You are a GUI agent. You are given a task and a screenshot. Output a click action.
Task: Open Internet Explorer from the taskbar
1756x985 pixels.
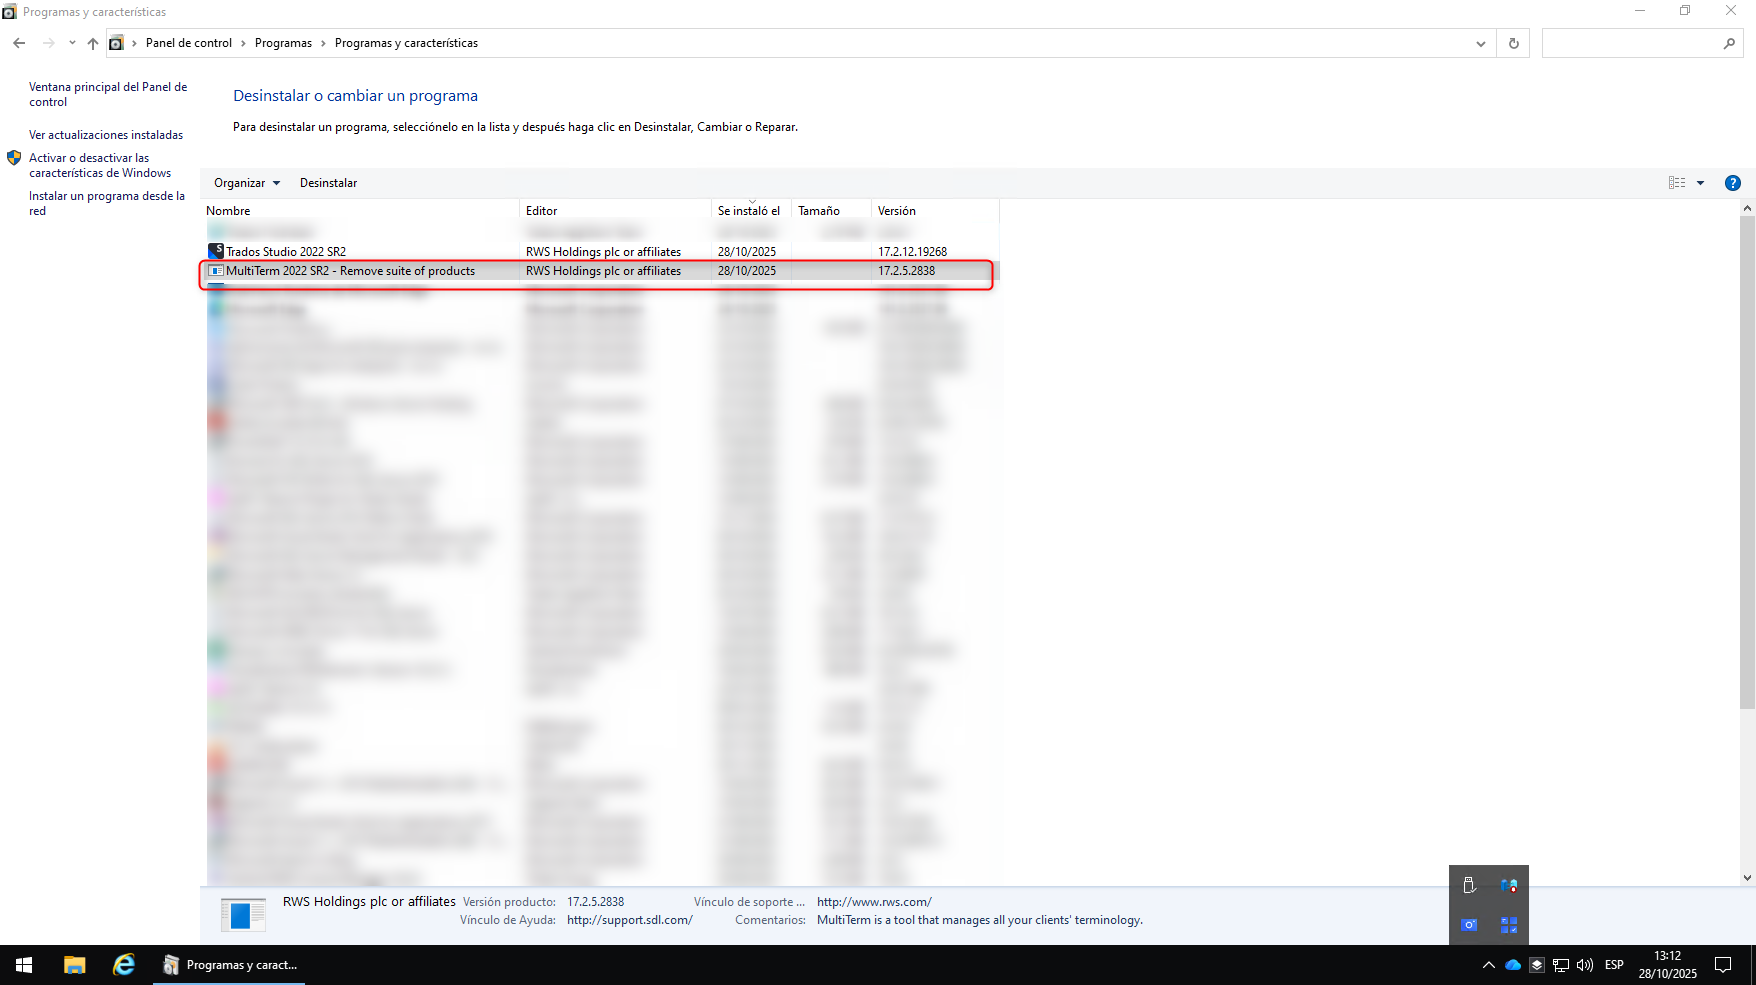pos(123,964)
